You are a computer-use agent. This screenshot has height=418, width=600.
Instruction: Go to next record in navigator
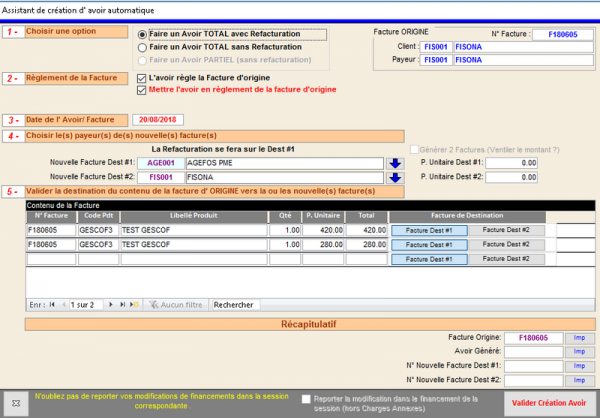click(x=111, y=303)
